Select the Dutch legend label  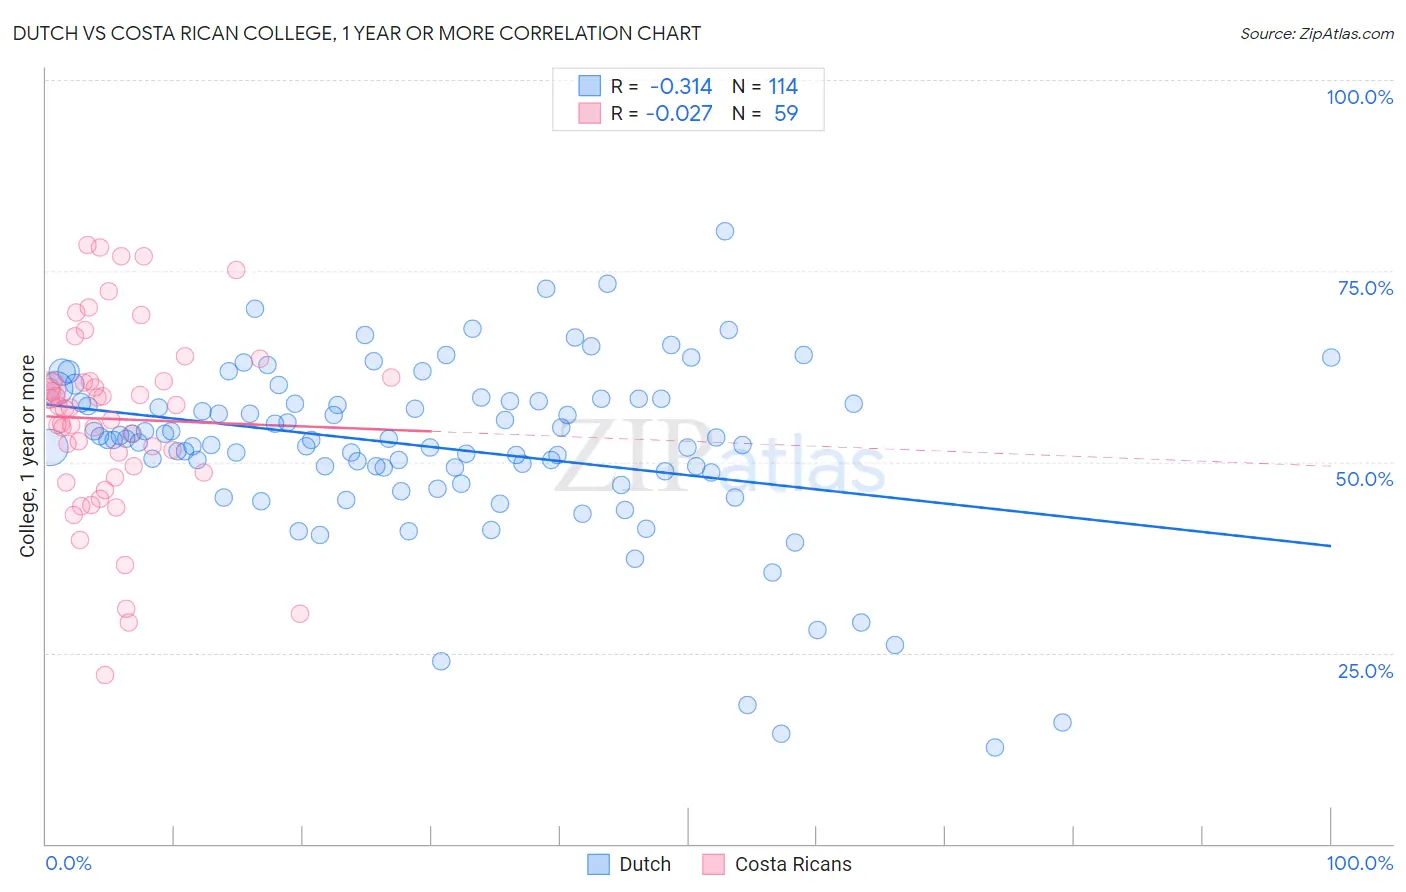coord(645,864)
